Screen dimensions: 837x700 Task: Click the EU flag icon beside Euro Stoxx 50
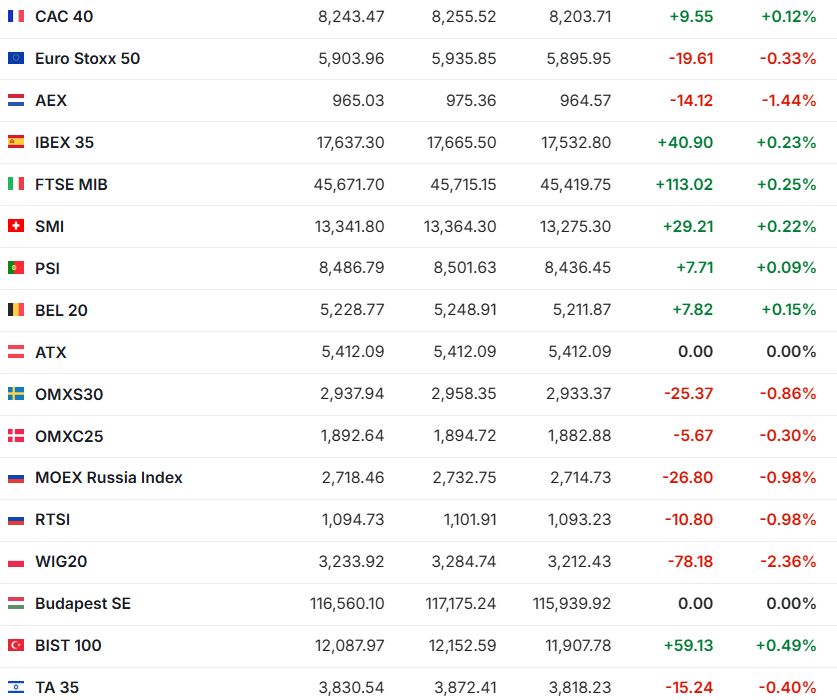[16, 58]
